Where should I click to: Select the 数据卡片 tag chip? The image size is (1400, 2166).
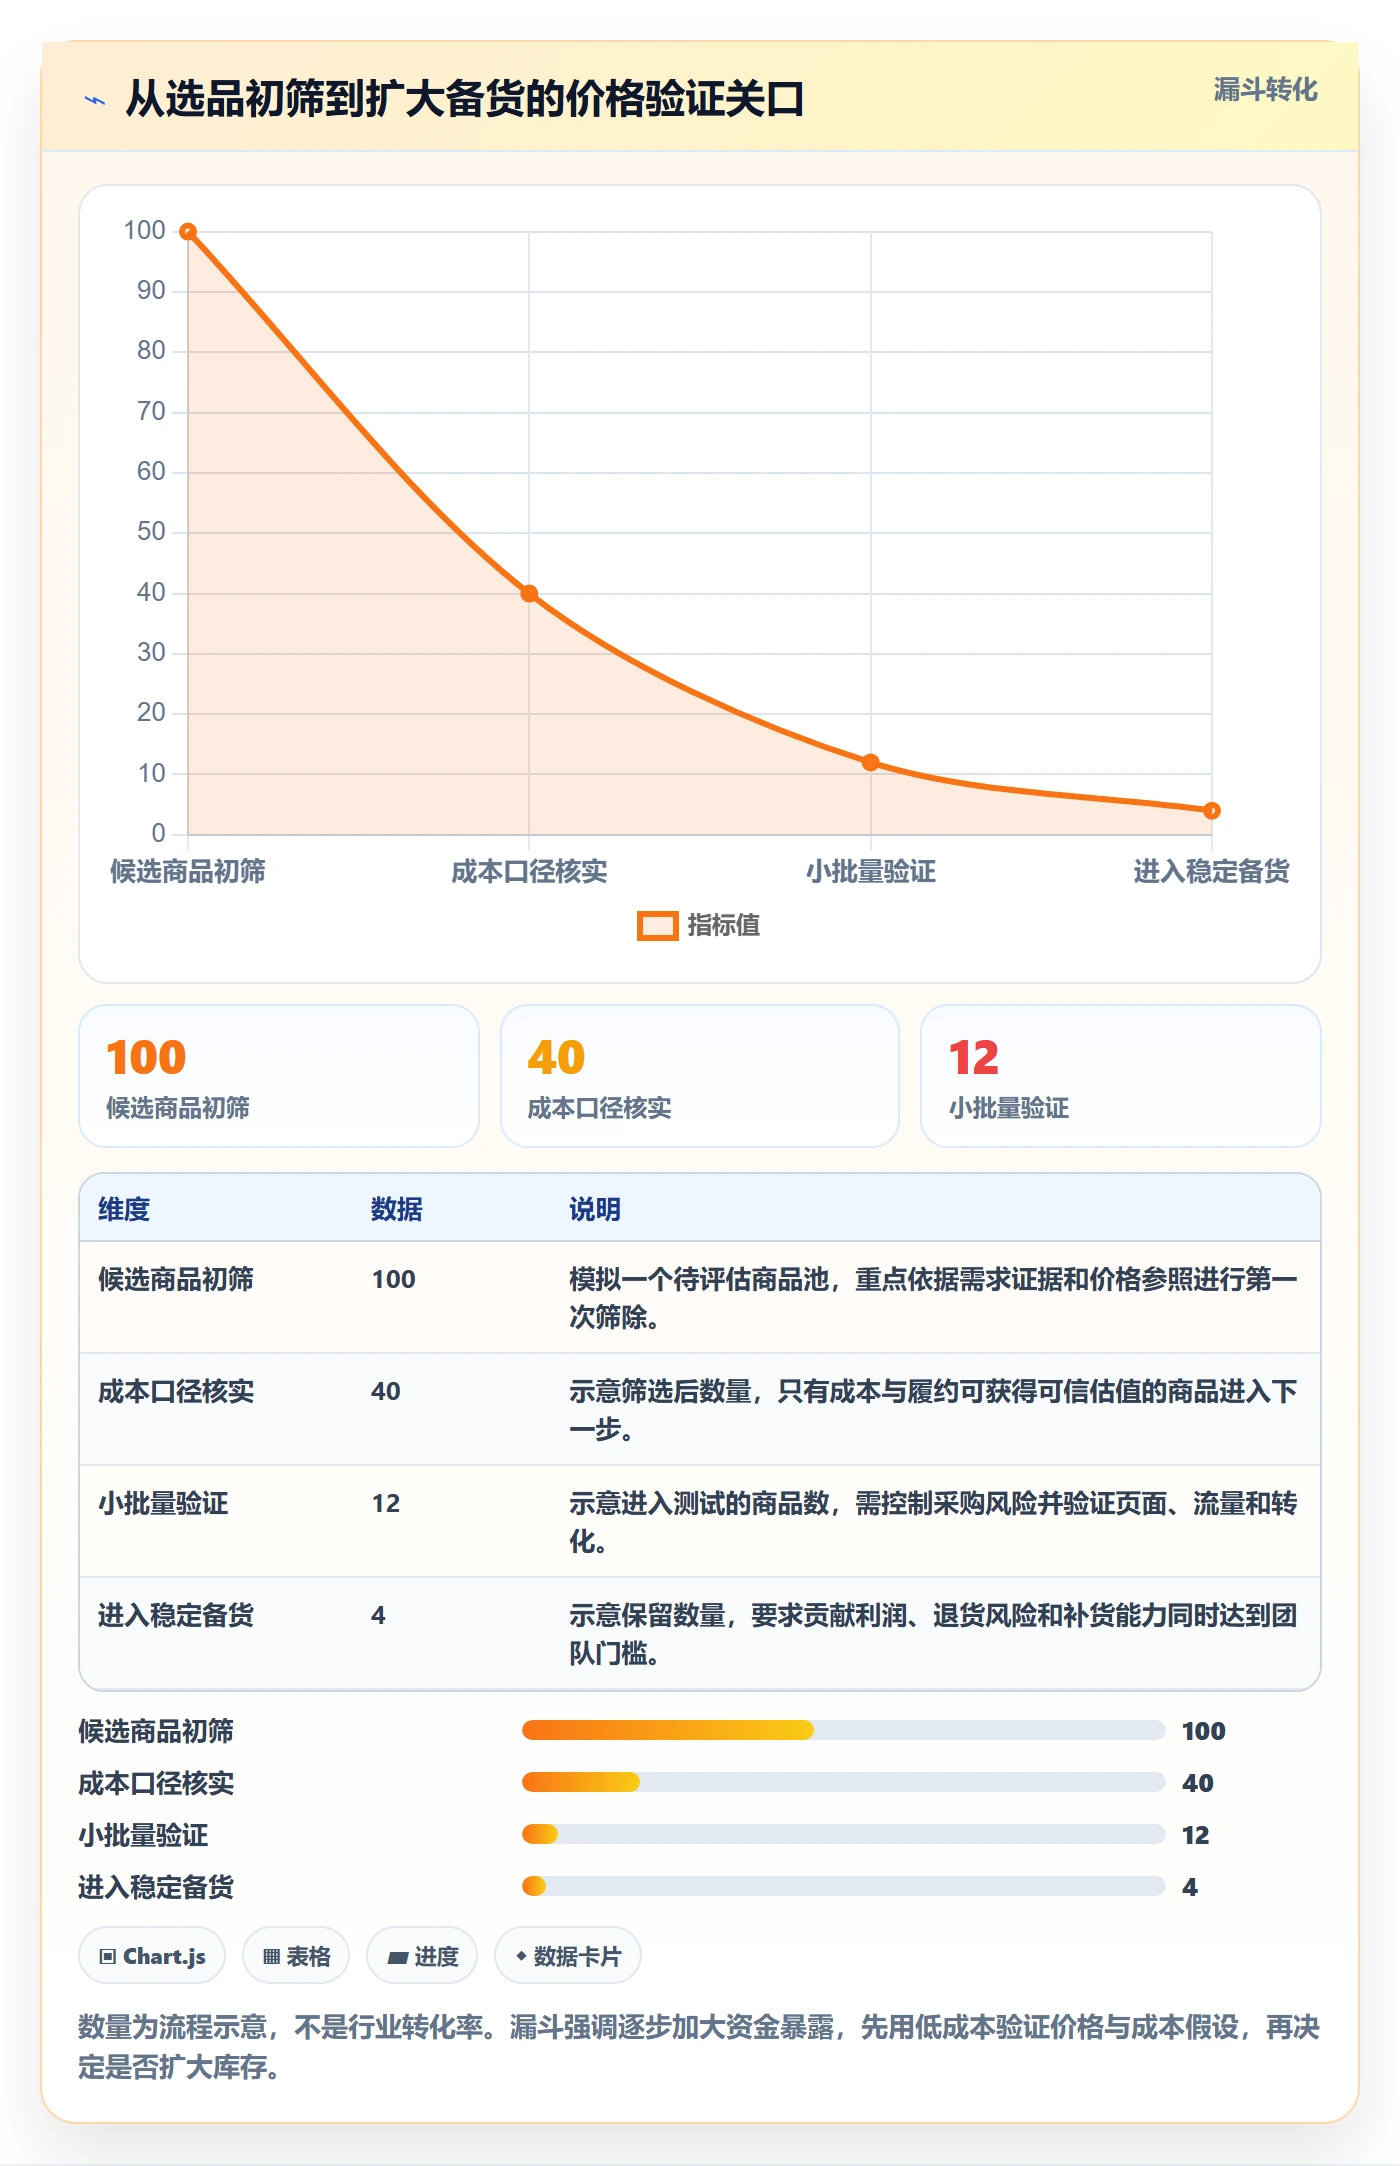point(568,1956)
